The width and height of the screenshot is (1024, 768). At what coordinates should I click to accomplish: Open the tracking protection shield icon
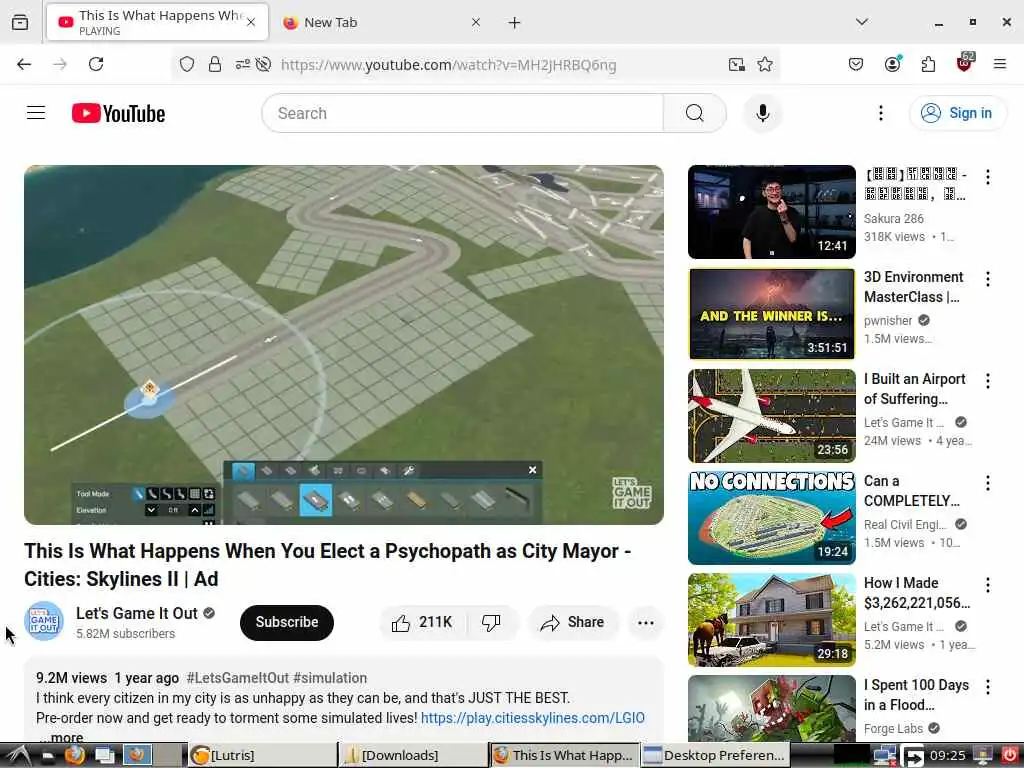tap(187, 64)
